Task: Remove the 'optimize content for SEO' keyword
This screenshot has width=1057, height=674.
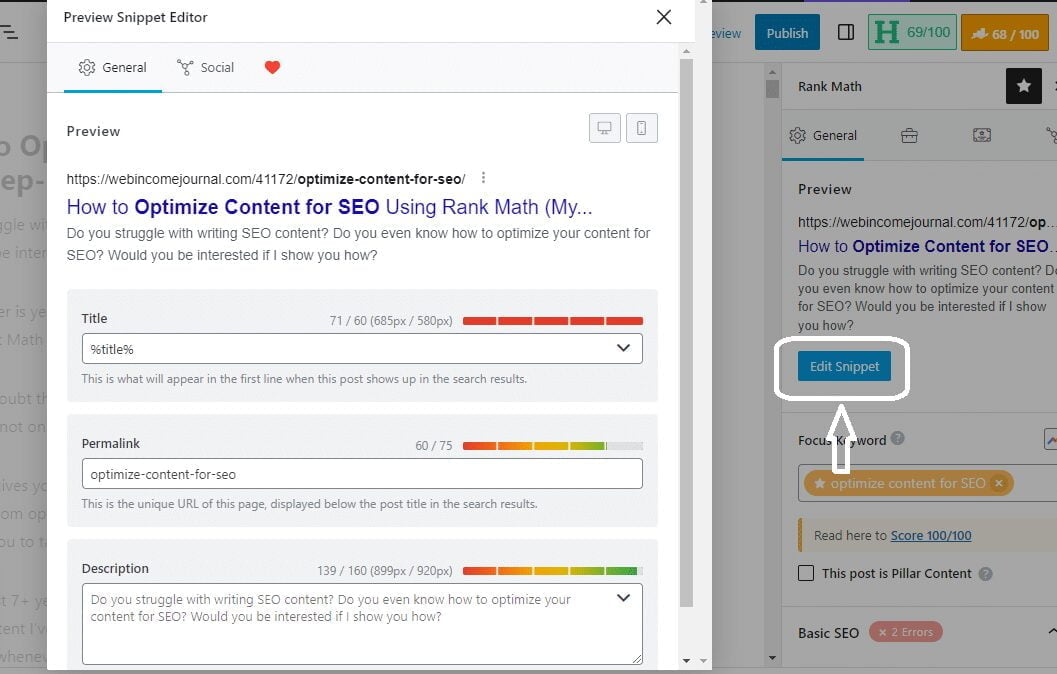Action: (x=999, y=483)
